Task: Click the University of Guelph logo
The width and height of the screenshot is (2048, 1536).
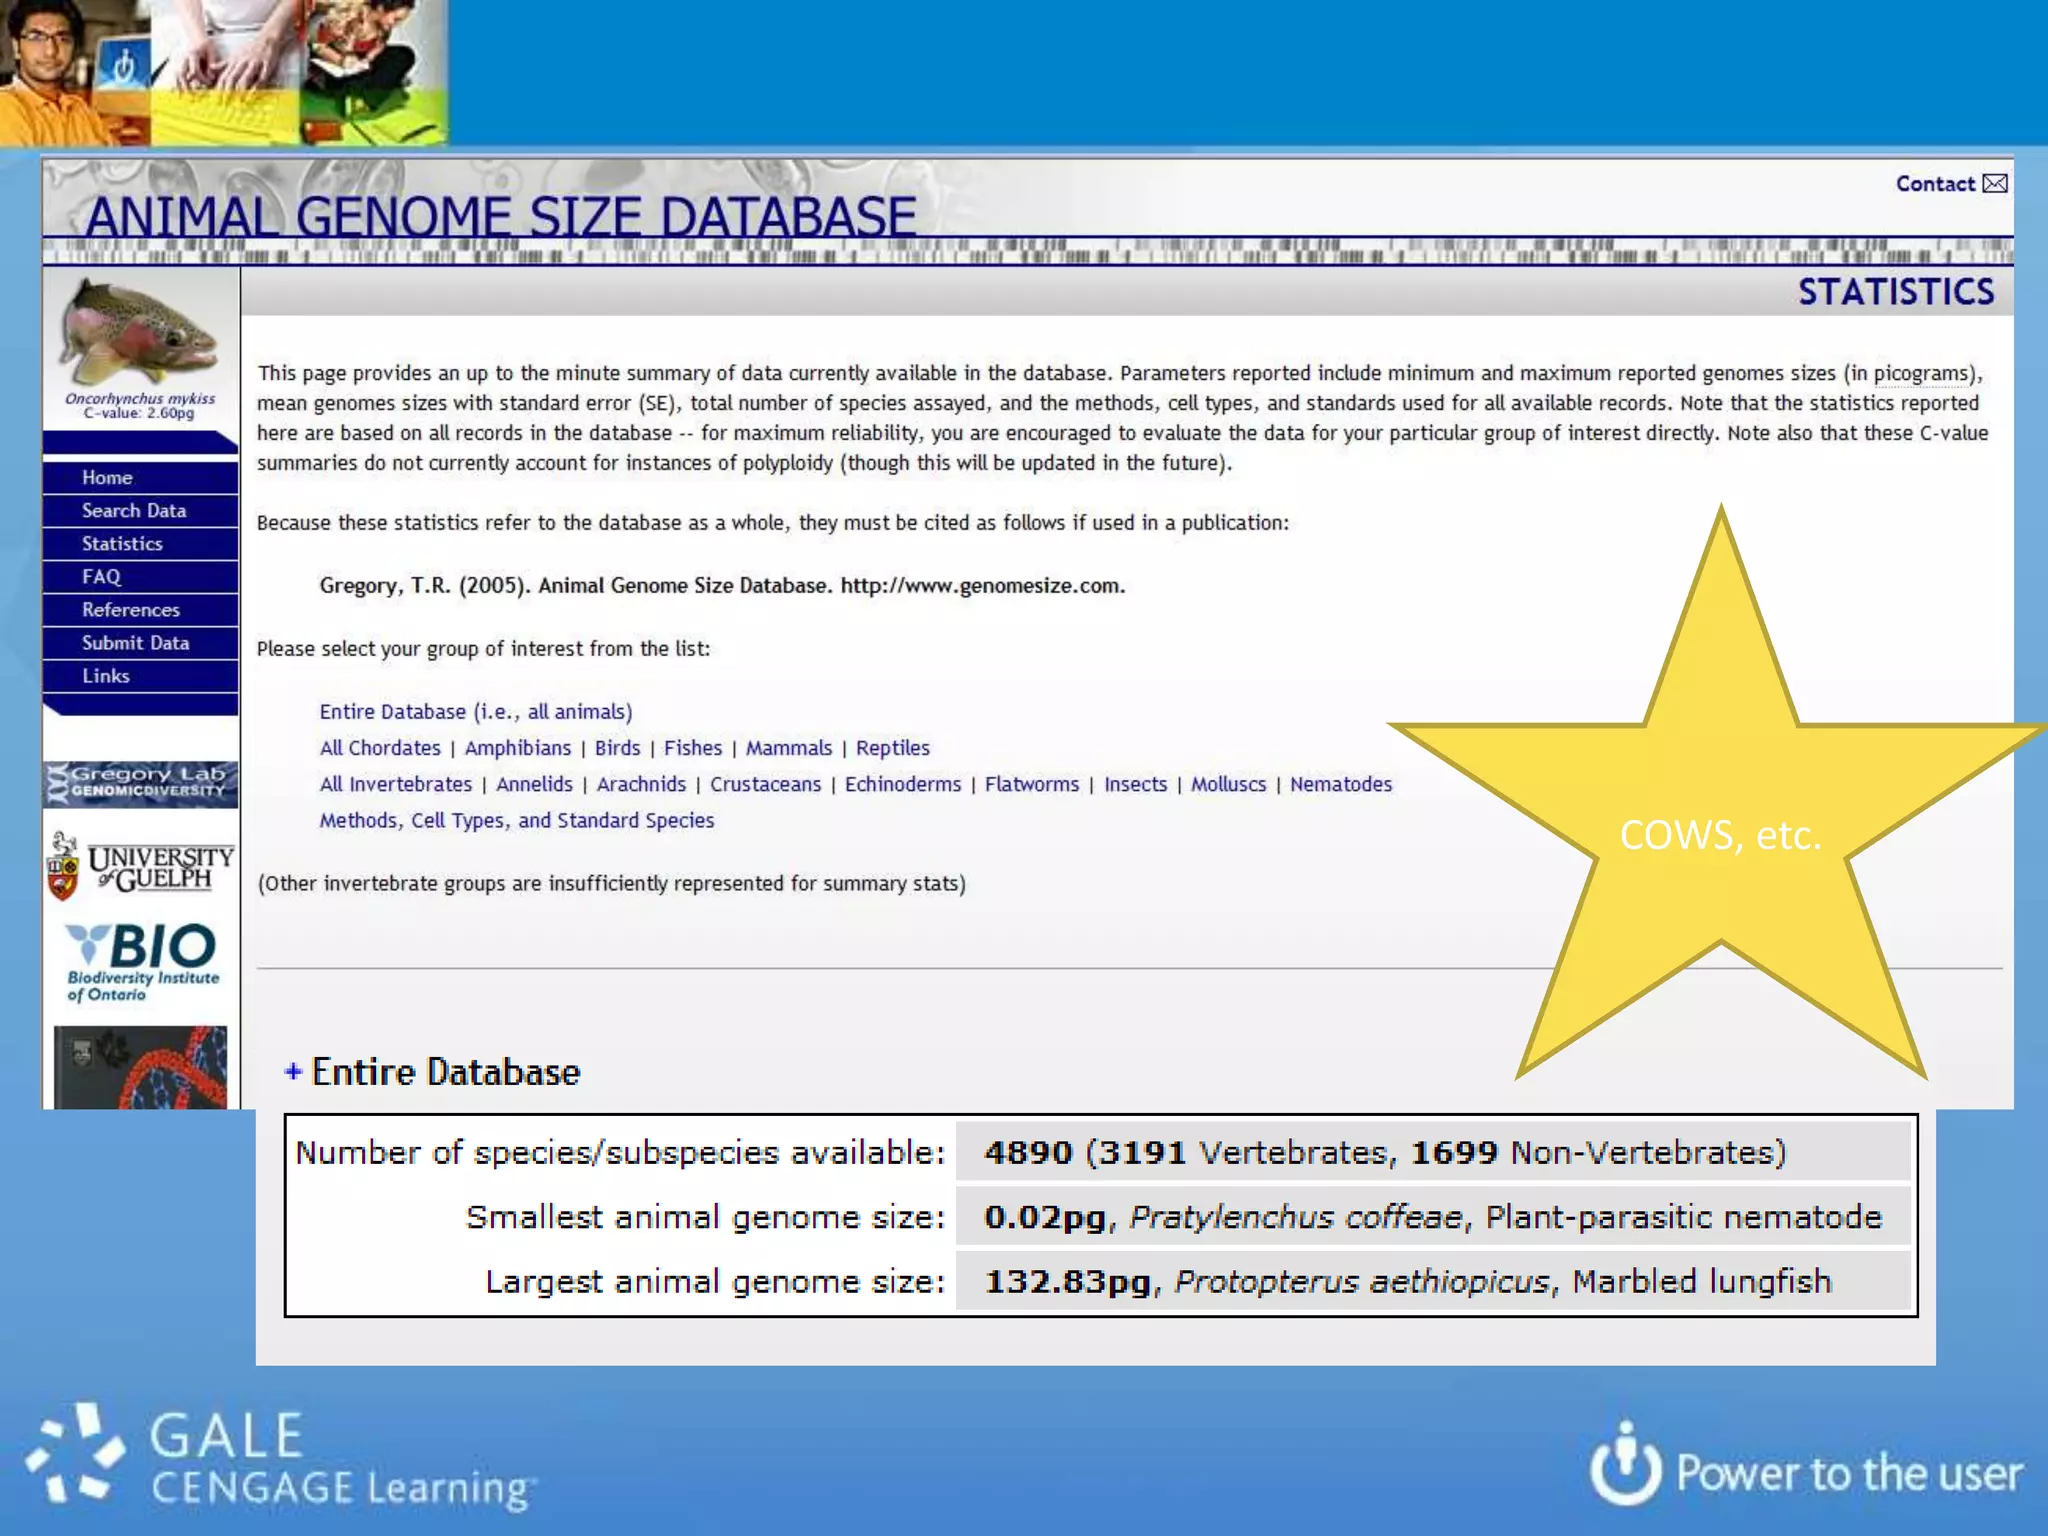Action: tap(141, 866)
